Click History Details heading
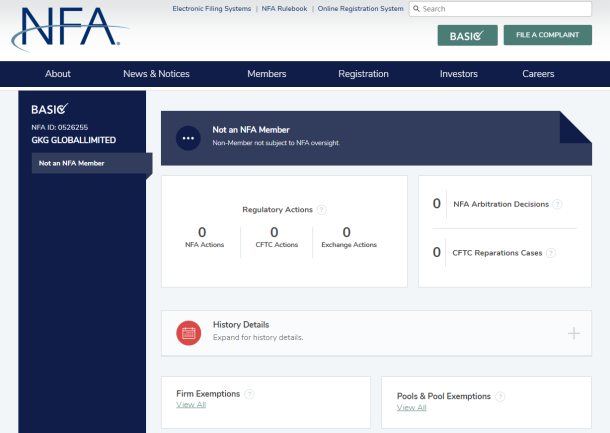610x433 pixels. pos(241,324)
